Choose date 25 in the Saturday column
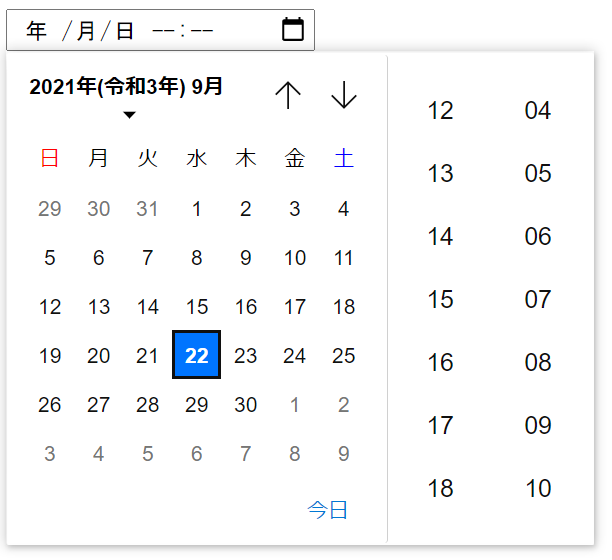The width and height of the screenshot is (612, 560). 343,356
